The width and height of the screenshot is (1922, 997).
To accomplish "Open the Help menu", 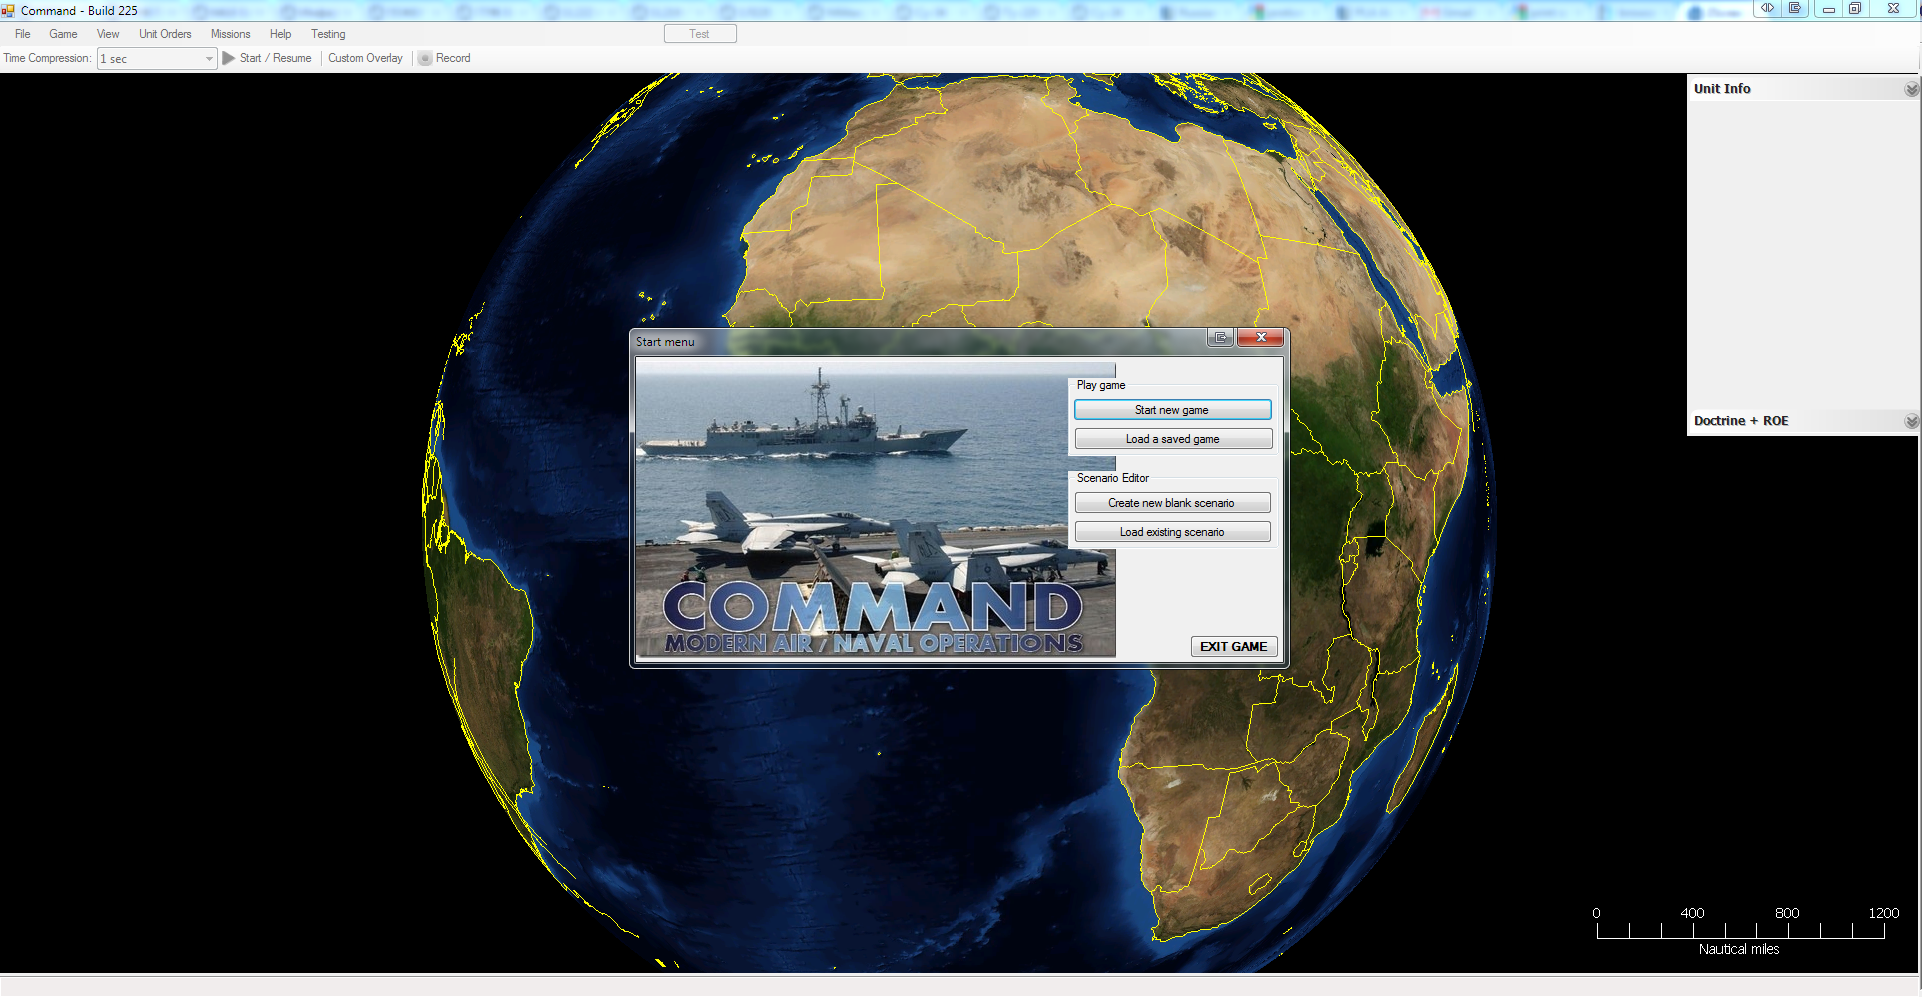I will [x=280, y=34].
